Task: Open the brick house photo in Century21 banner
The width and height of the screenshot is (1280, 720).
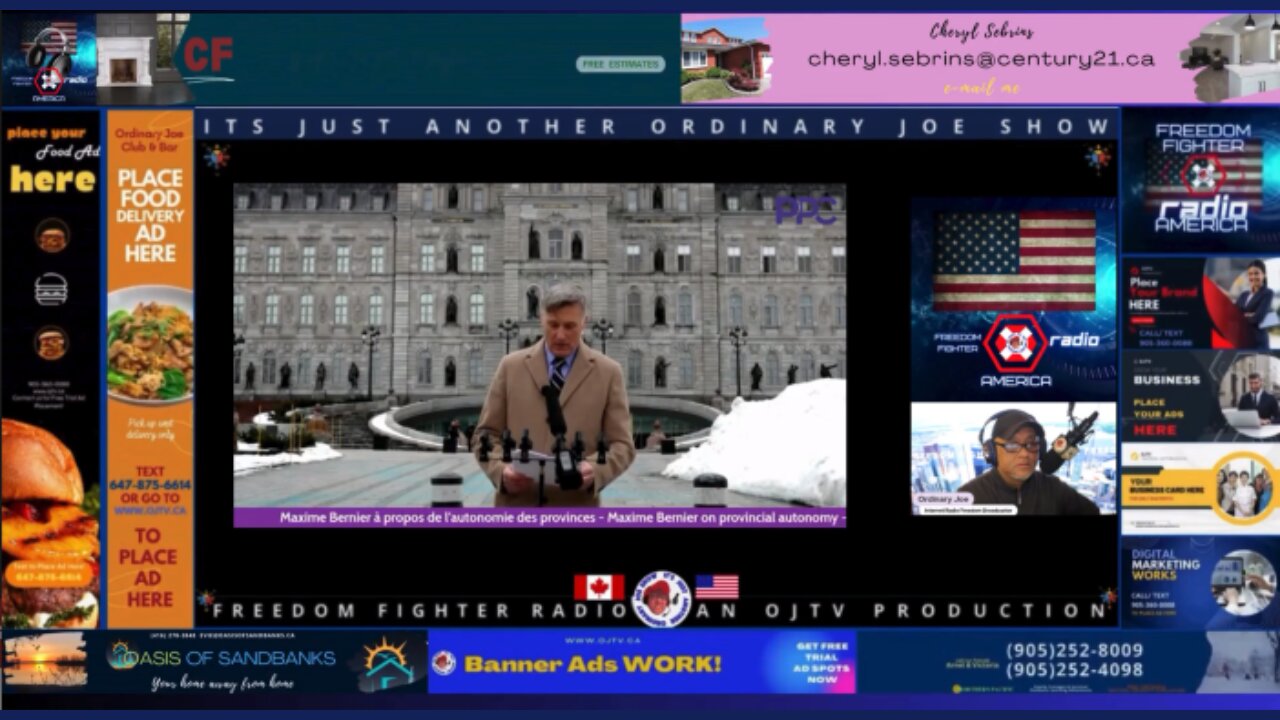Action: (725, 58)
